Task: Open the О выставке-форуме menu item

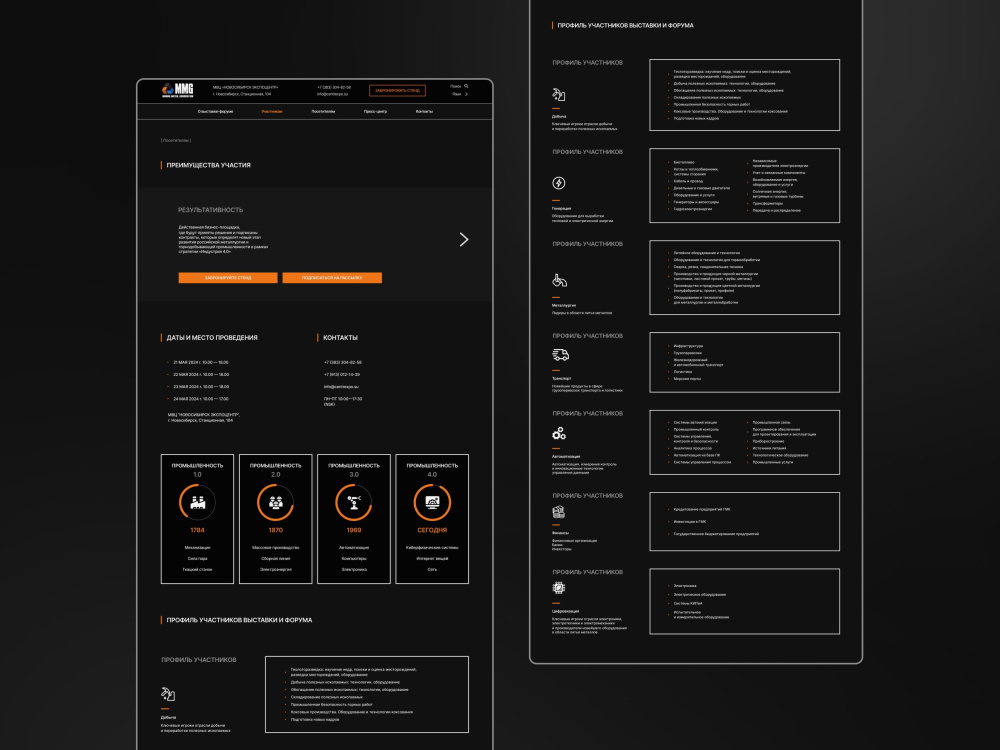Action: coord(216,112)
